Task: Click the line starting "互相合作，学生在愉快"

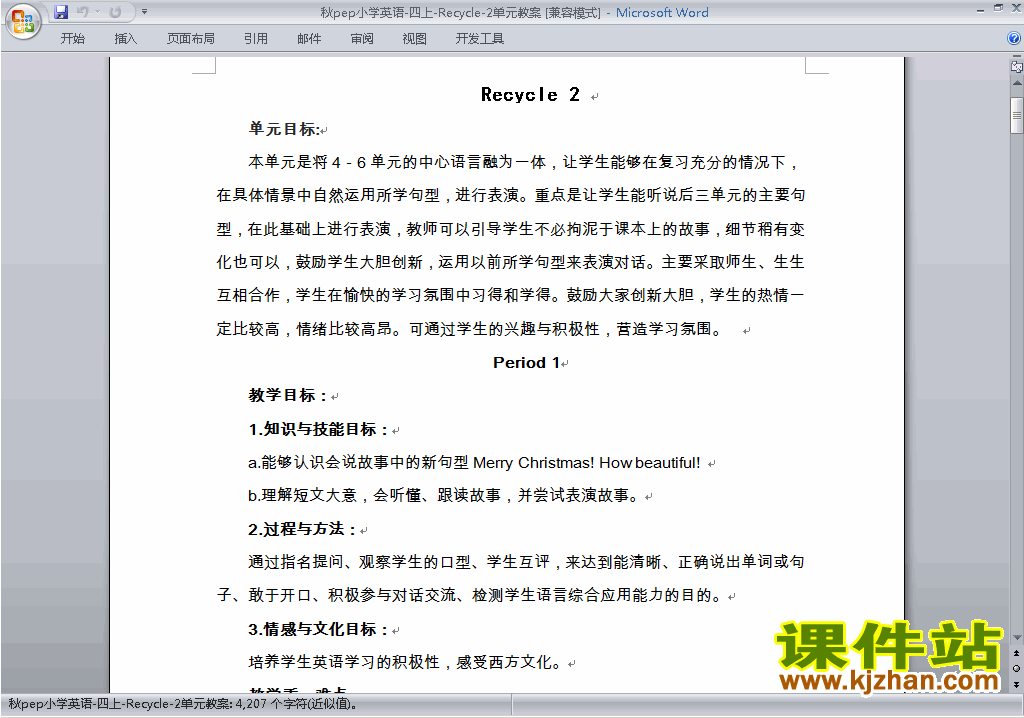Action: tap(511, 295)
